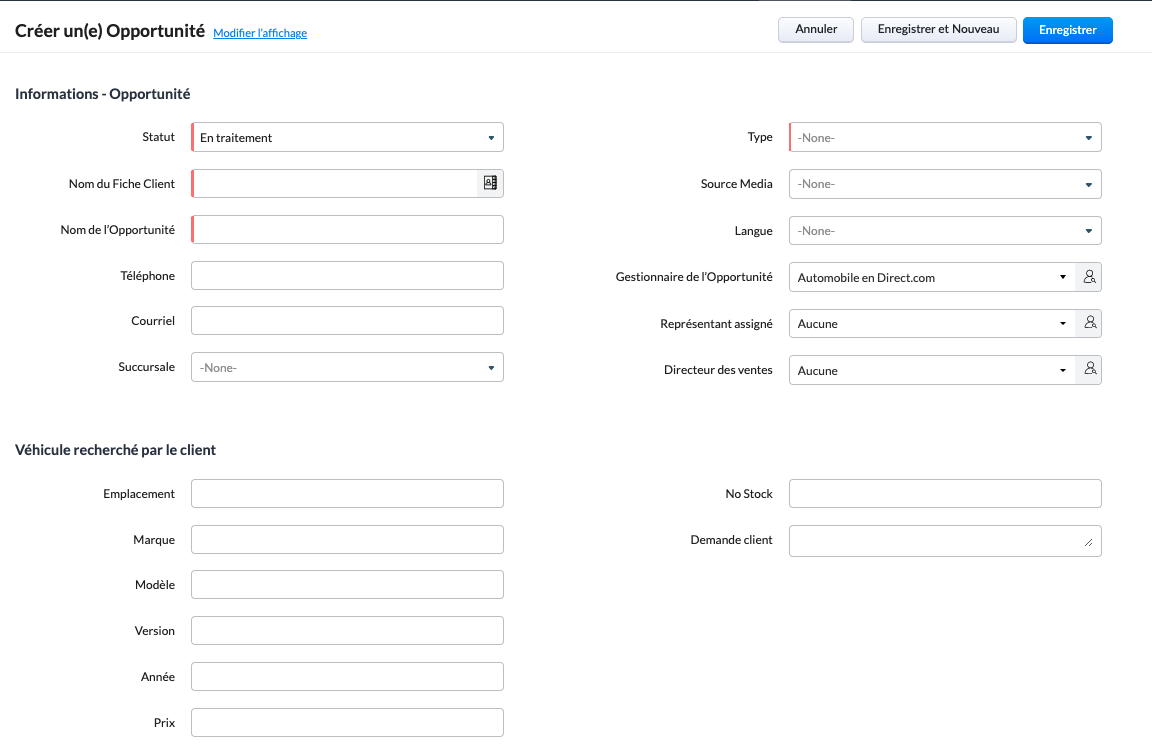Click user icon beside Directeur des ventes

pos(1089,370)
